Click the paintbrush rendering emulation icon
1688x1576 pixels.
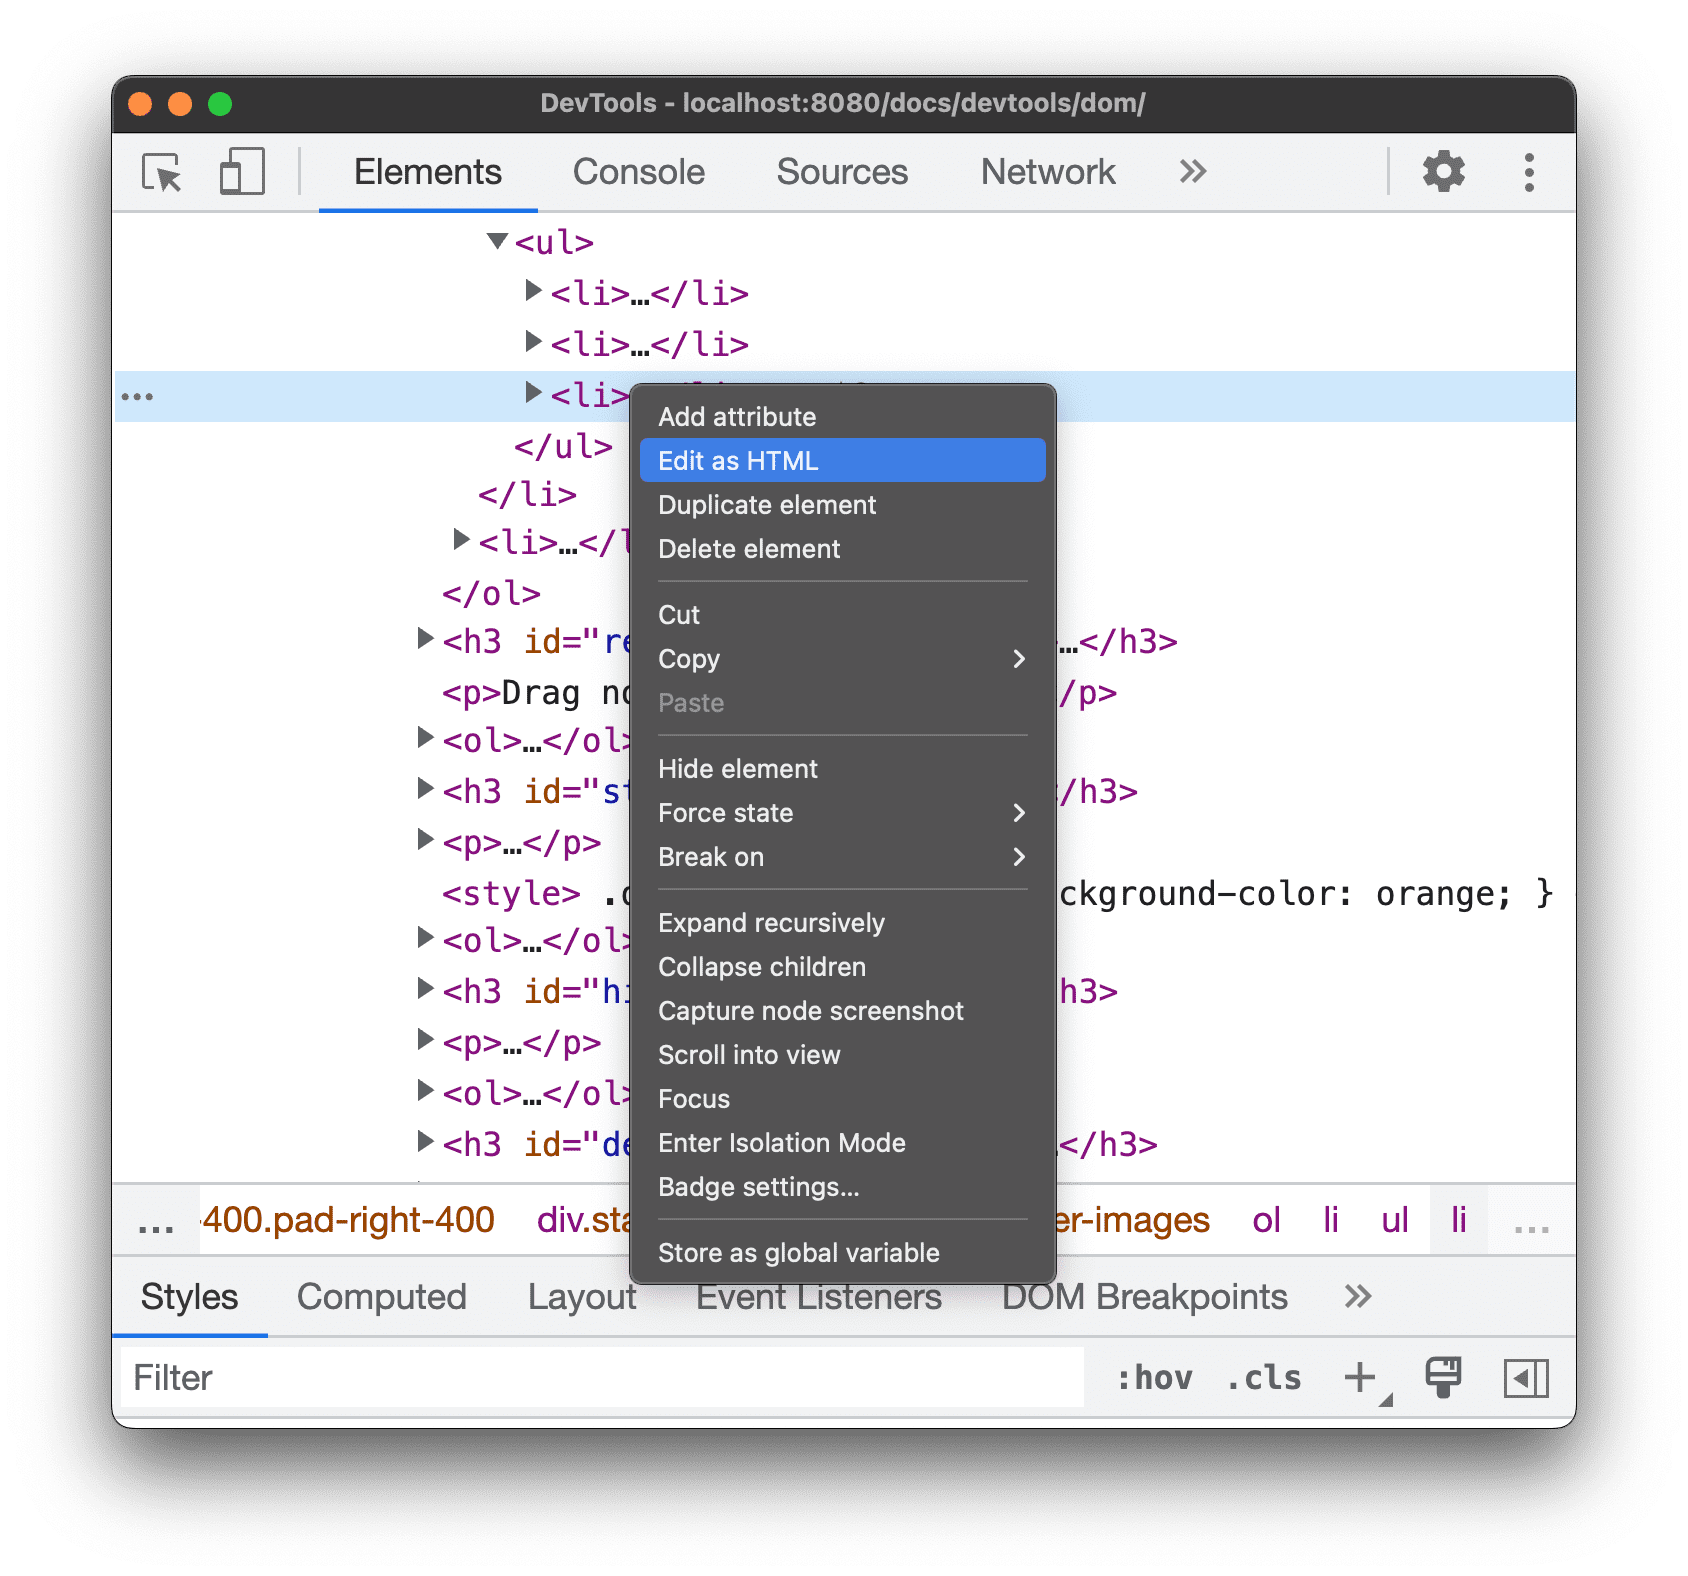pyautogui.click(x=1443, y=1377)
